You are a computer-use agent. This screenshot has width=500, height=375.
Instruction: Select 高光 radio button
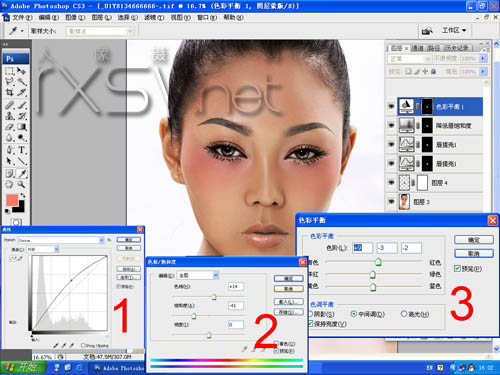tap(404, 314)
